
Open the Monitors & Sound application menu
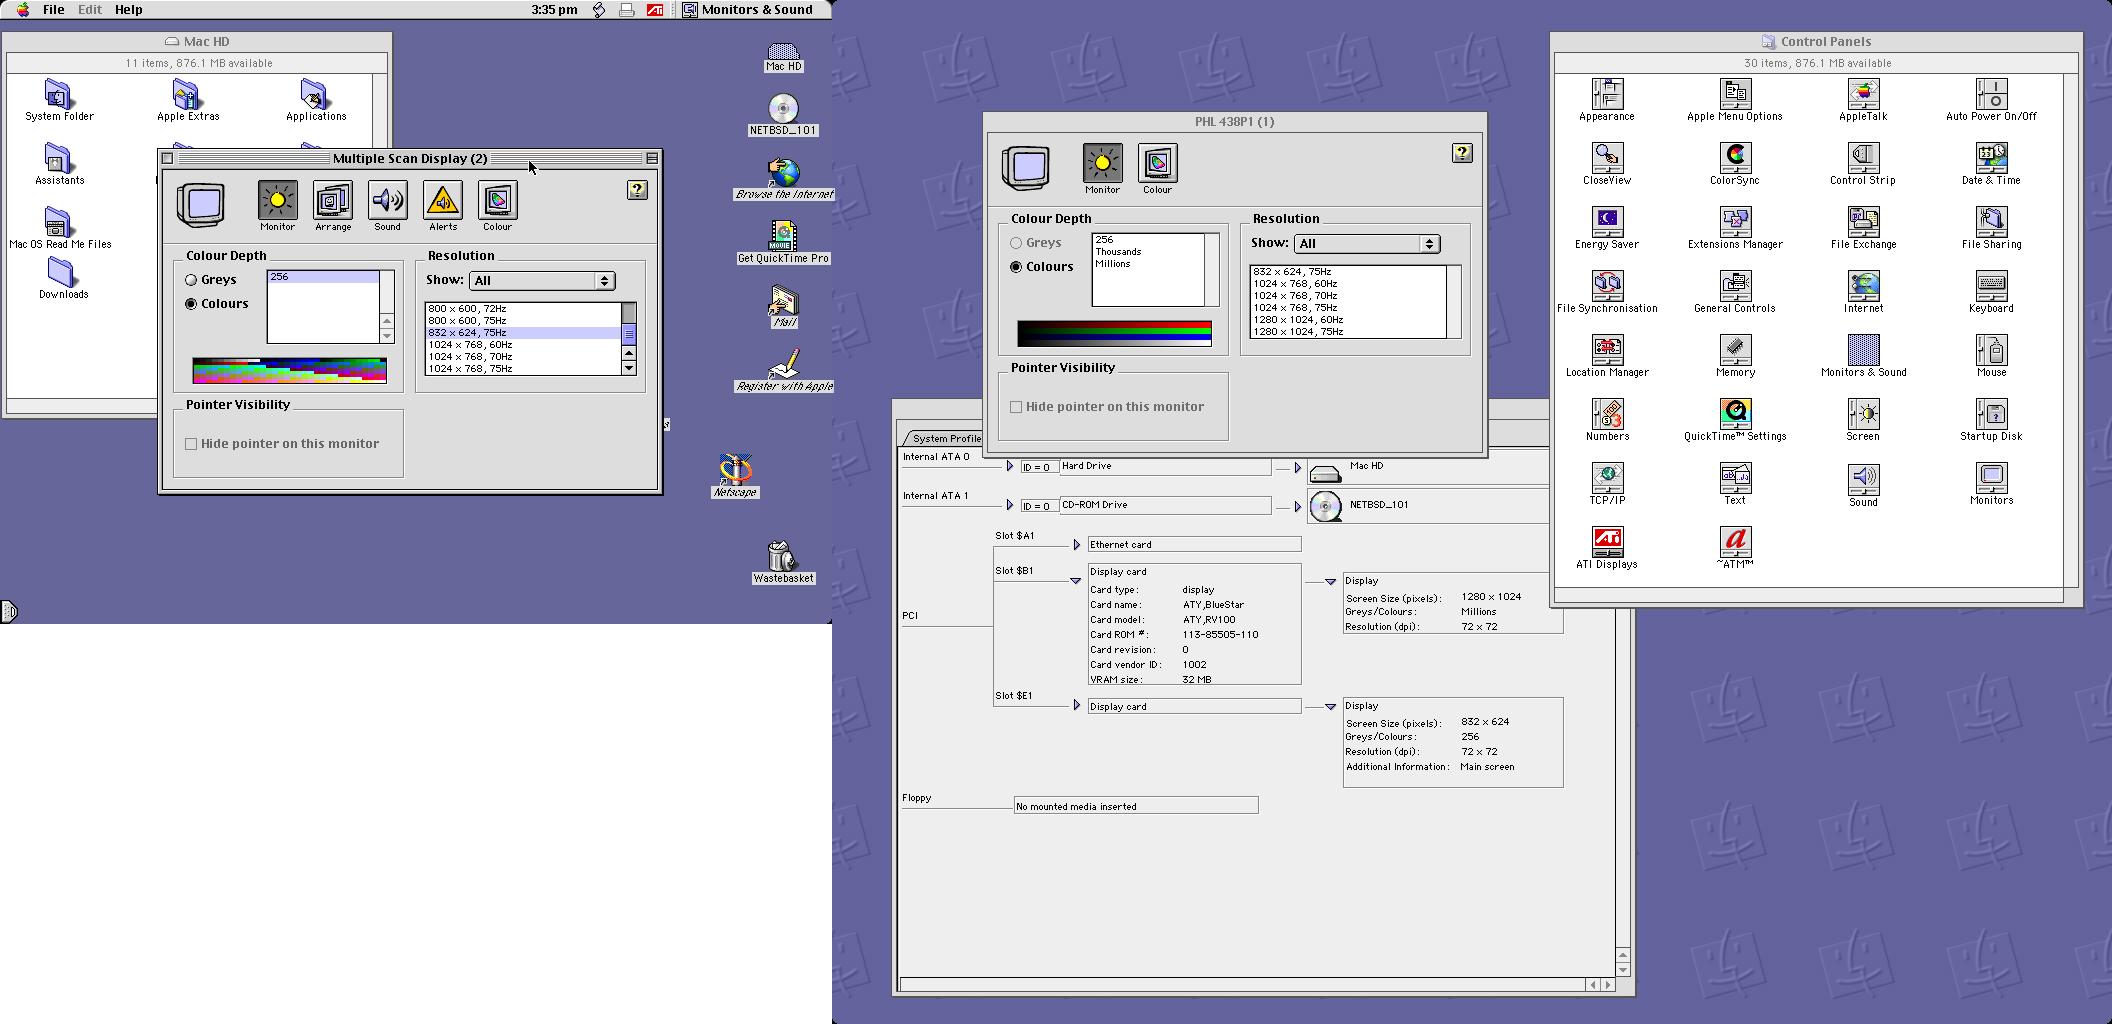748,10
